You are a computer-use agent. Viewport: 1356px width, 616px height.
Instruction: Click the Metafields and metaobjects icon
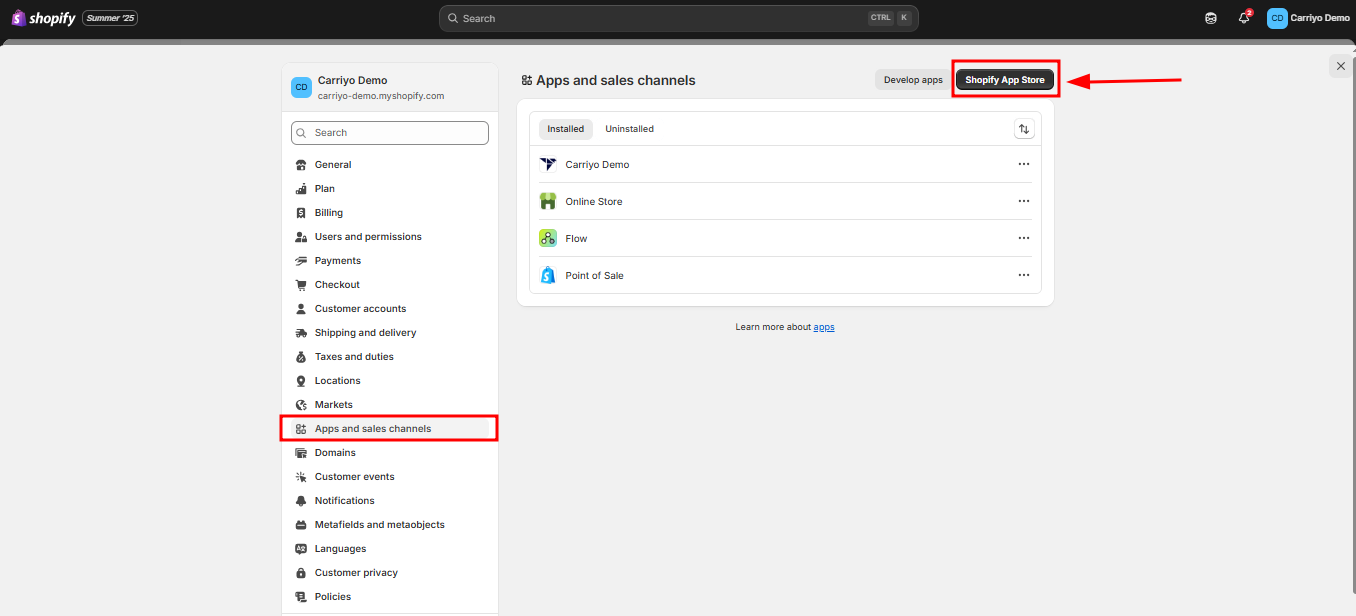(301, 525)
